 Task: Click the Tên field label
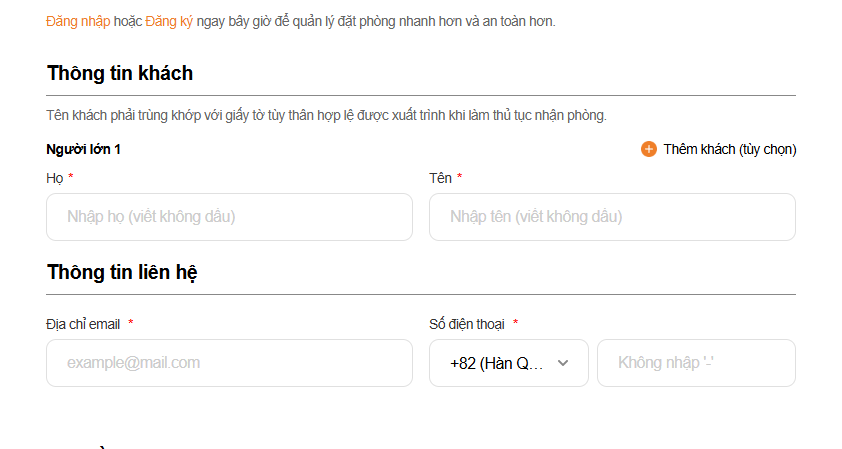tap(440, 178)
